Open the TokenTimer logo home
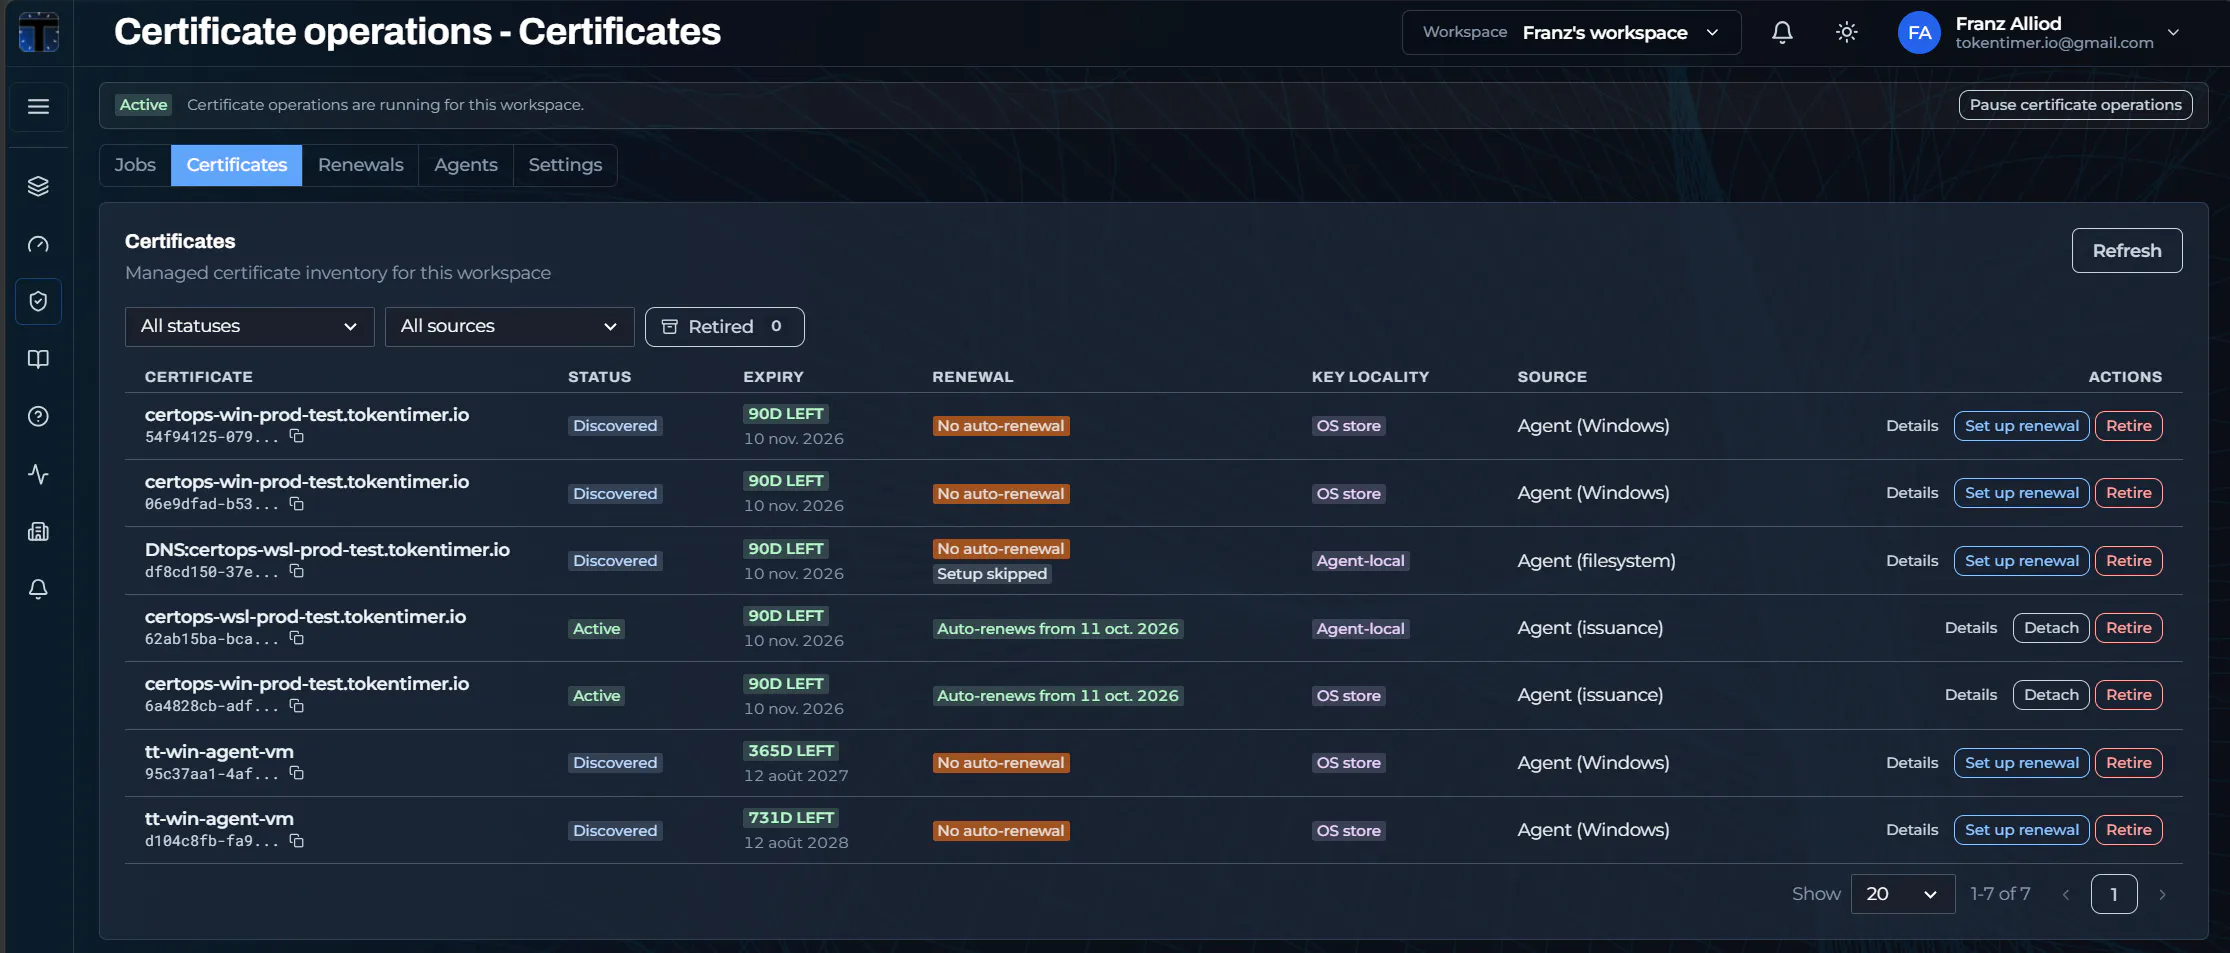The width and height of the screenshot is (2230, 953). (x=38, y=32)
